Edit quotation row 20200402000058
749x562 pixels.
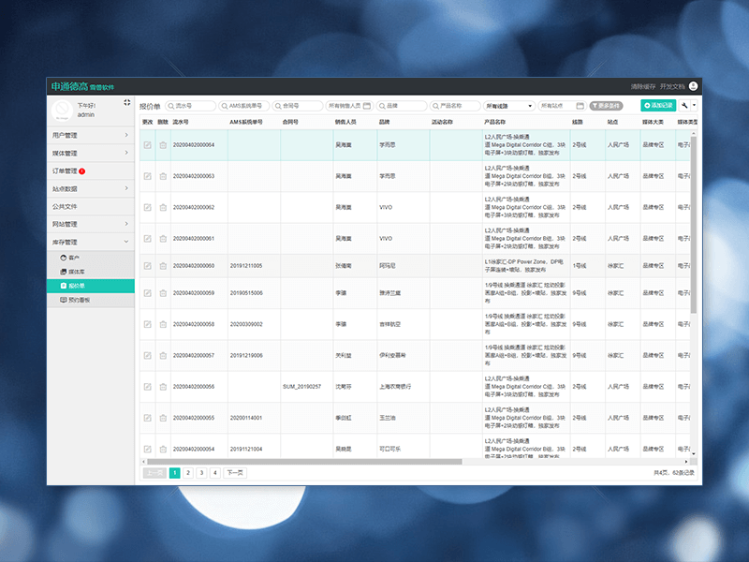[148, 324]
